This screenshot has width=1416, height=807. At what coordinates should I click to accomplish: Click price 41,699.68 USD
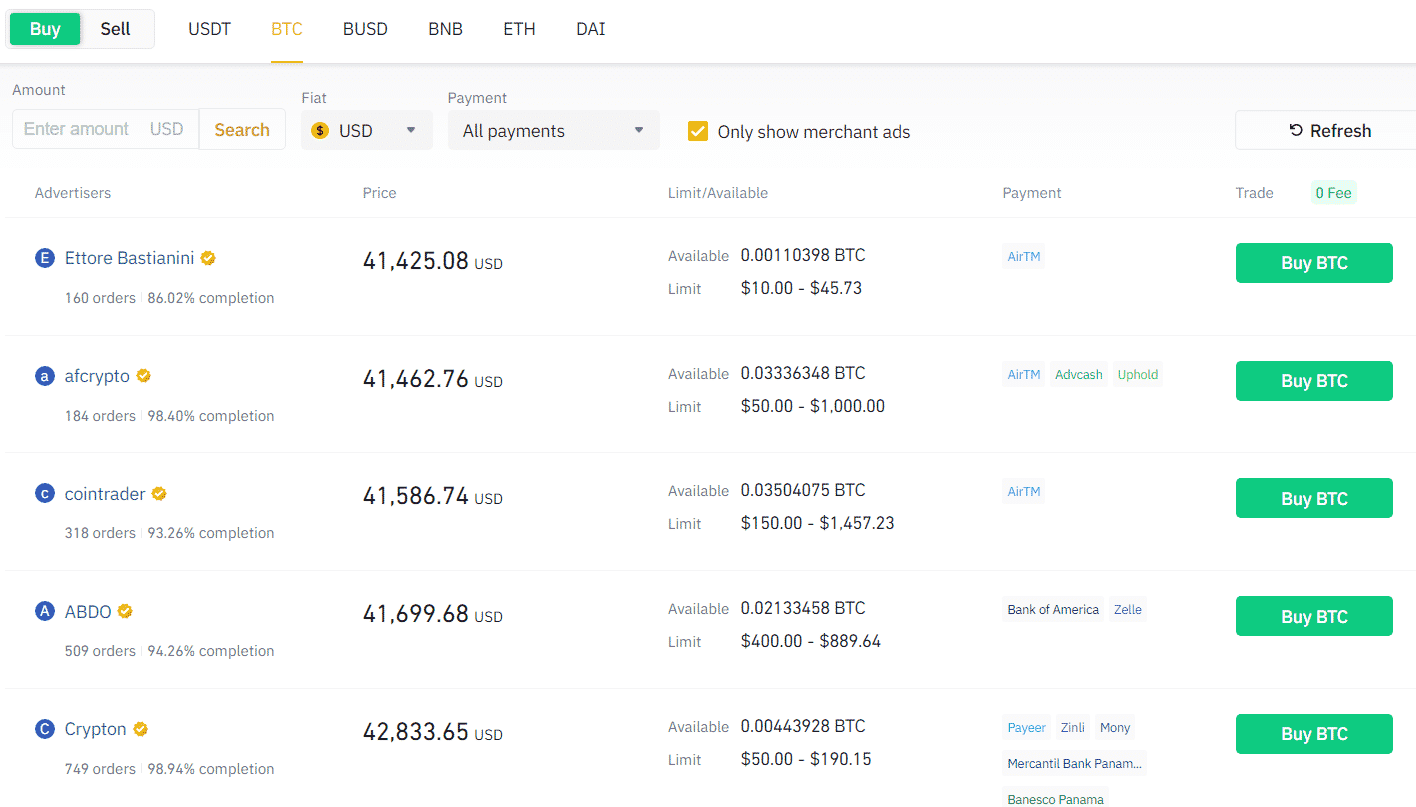(433, 615)
